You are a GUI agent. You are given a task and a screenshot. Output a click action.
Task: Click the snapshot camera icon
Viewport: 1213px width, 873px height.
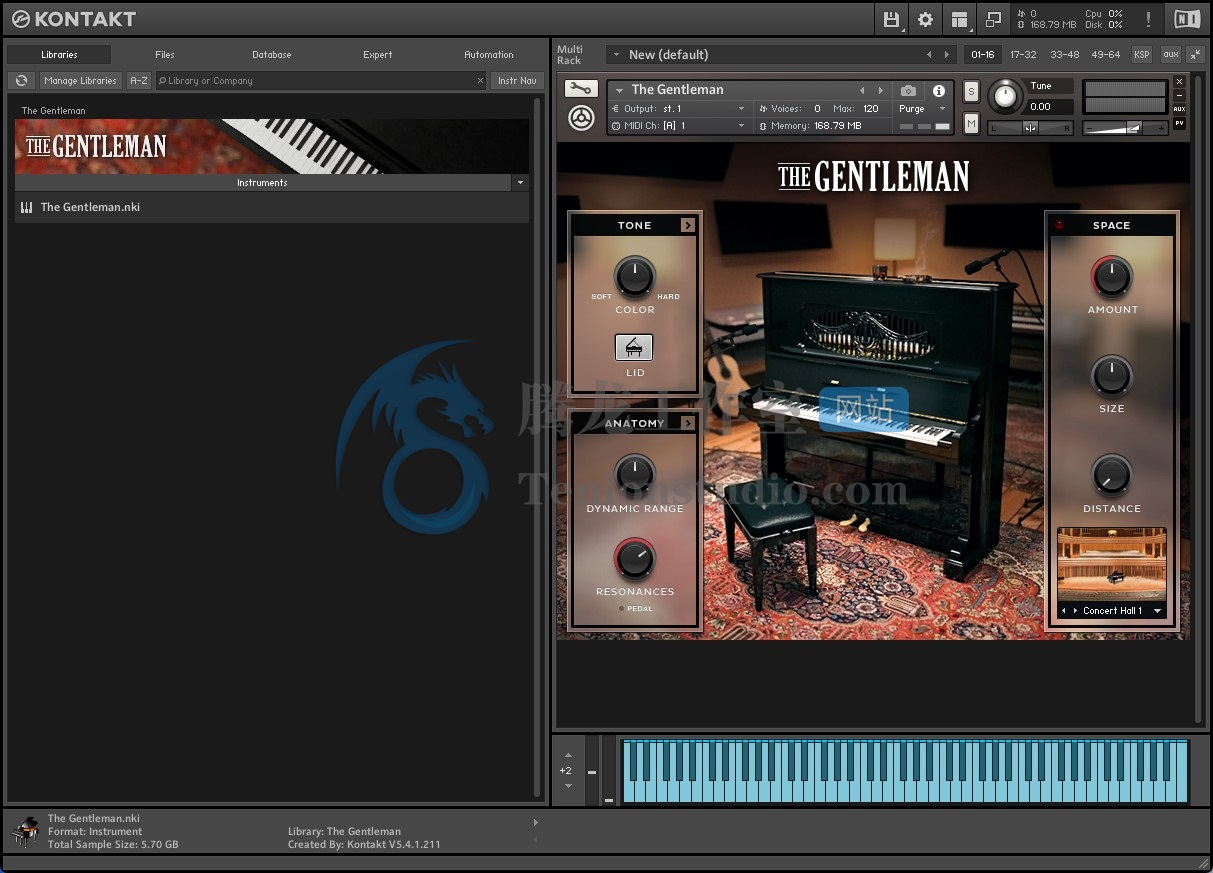[908, 91]
